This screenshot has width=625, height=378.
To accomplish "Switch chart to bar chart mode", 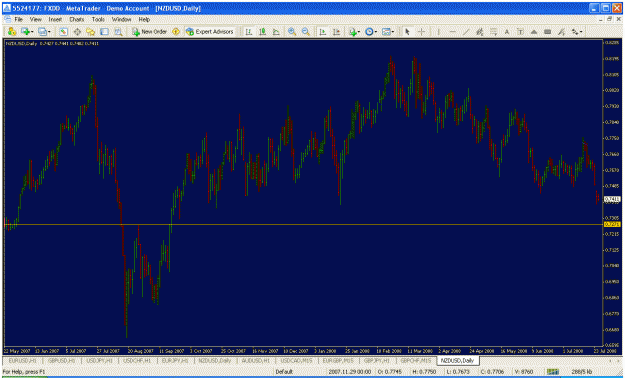I will tap(249, 32).
